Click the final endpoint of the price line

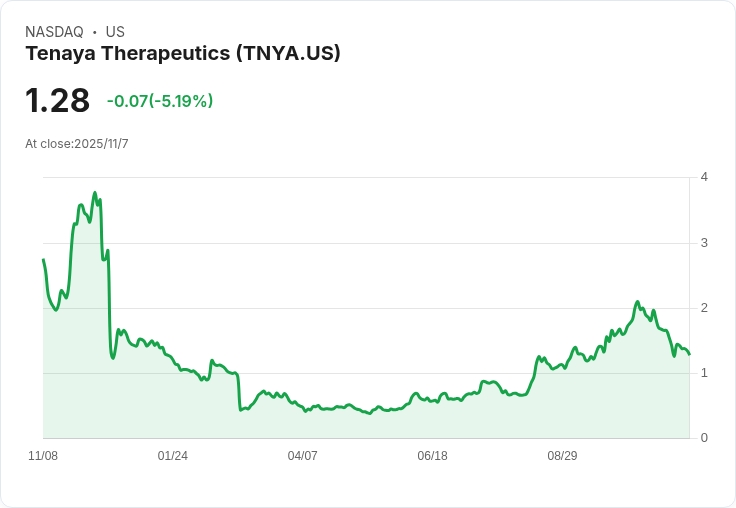click(689, 354)
